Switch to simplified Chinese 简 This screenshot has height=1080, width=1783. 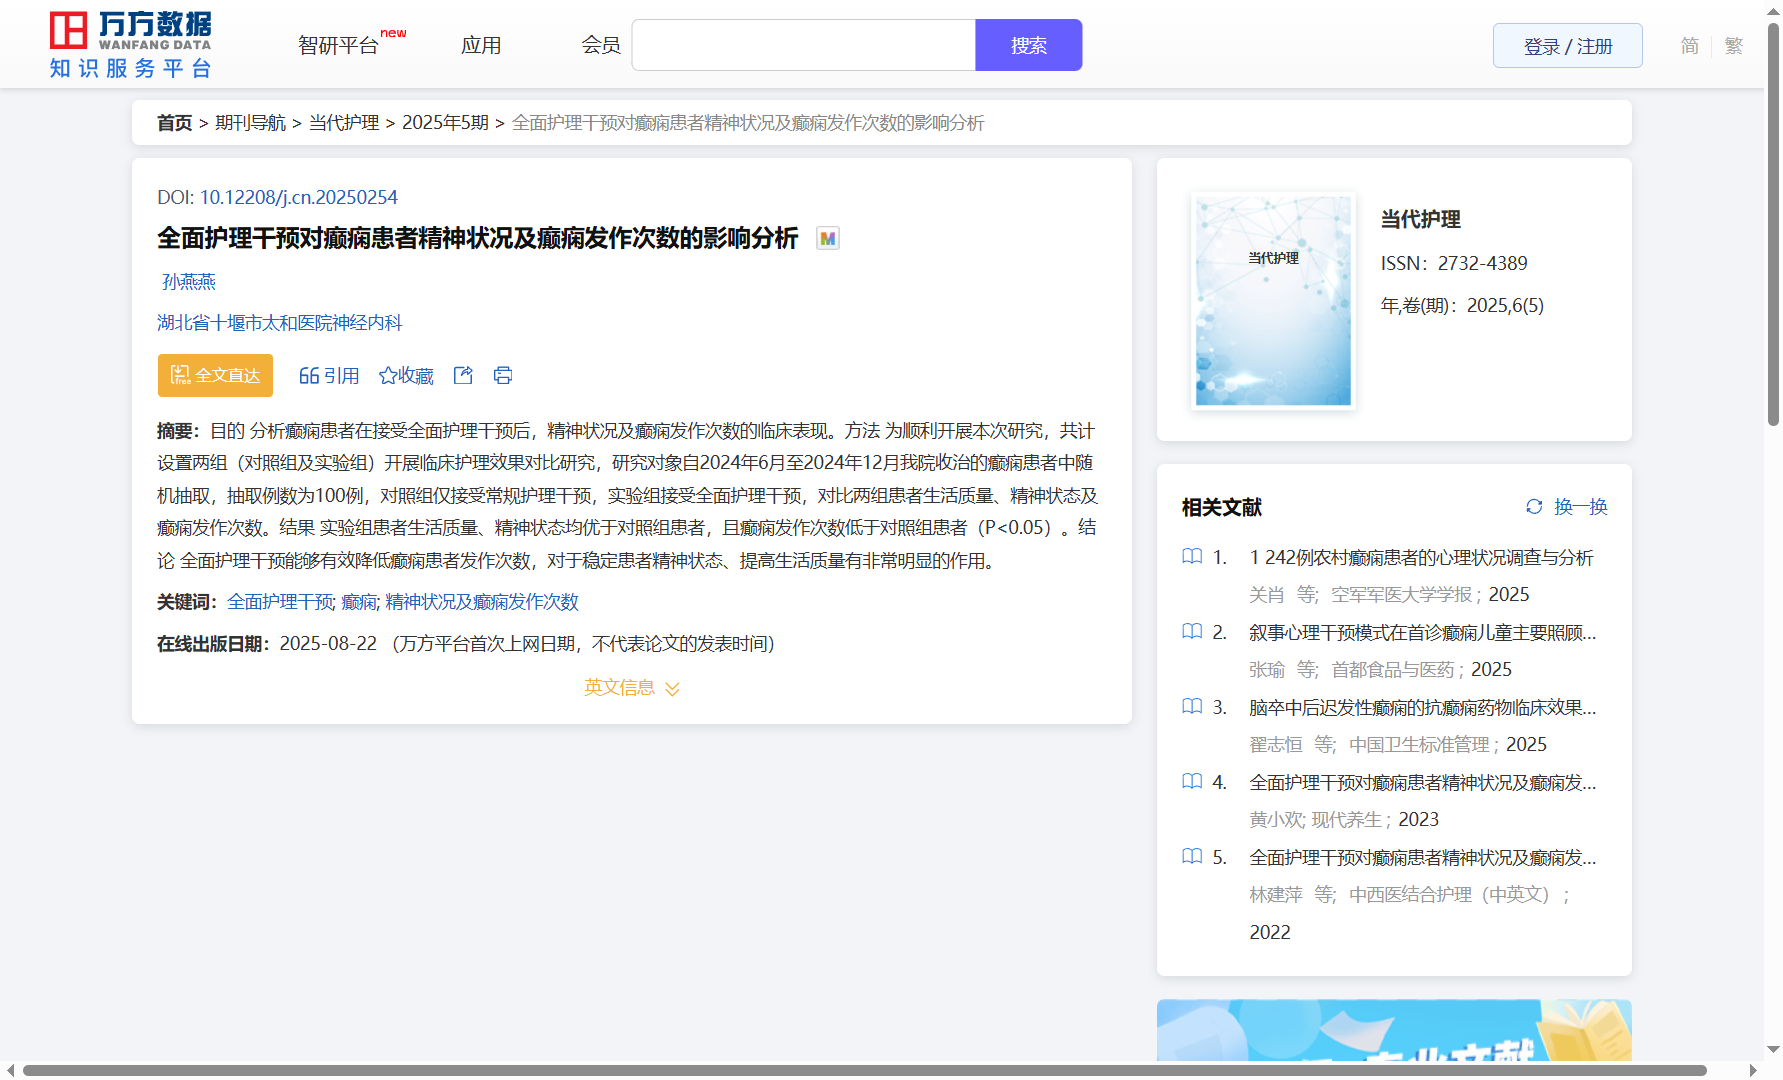(1689, 46)
